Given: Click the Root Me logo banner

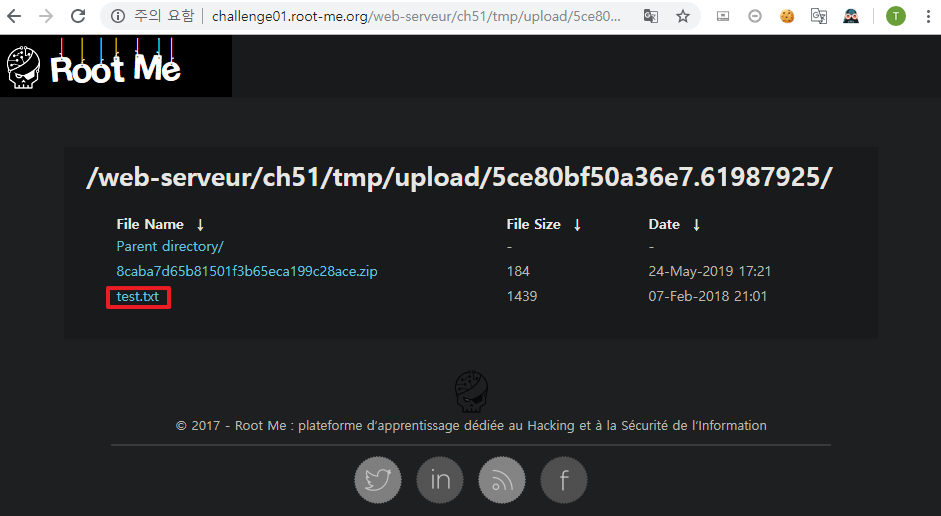Looking at the screenshot, I should coord(116,66).
